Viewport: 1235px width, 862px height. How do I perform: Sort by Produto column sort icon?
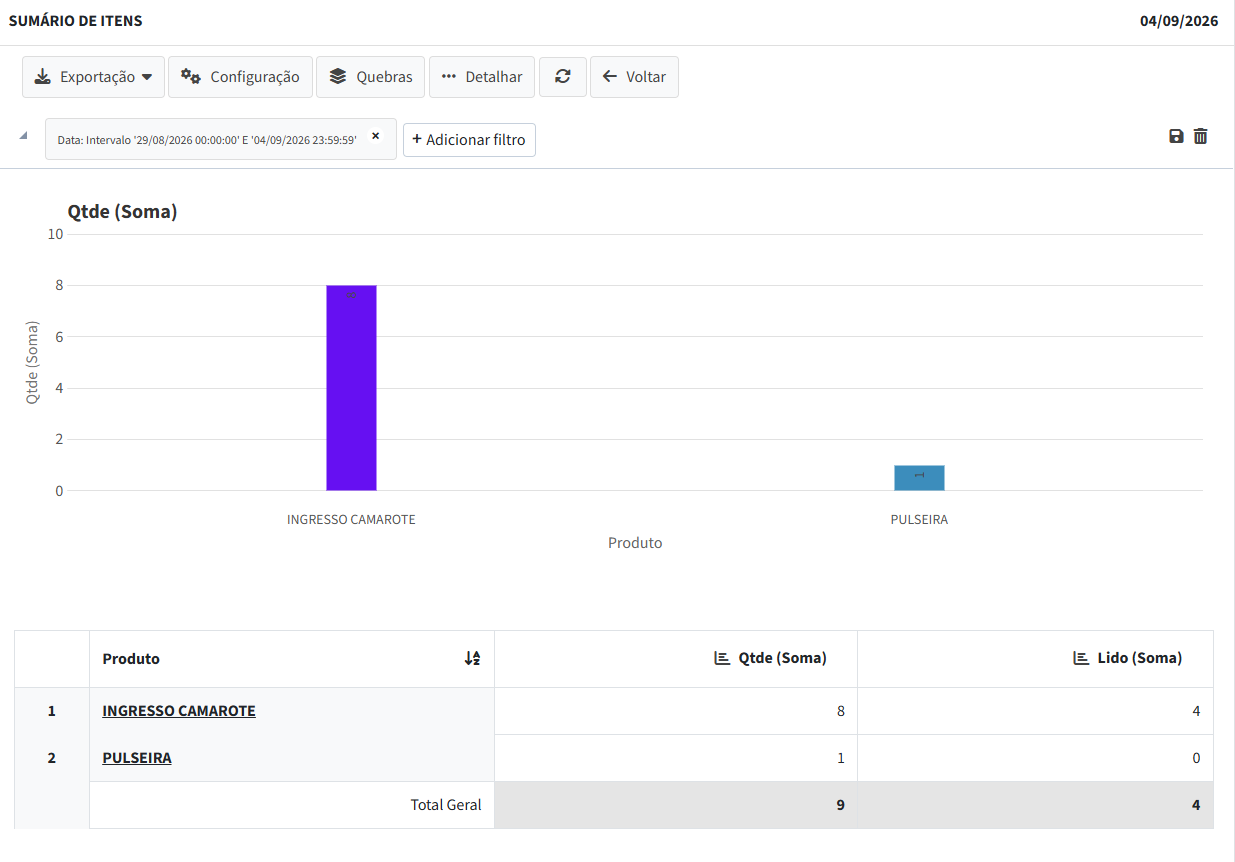473,658
